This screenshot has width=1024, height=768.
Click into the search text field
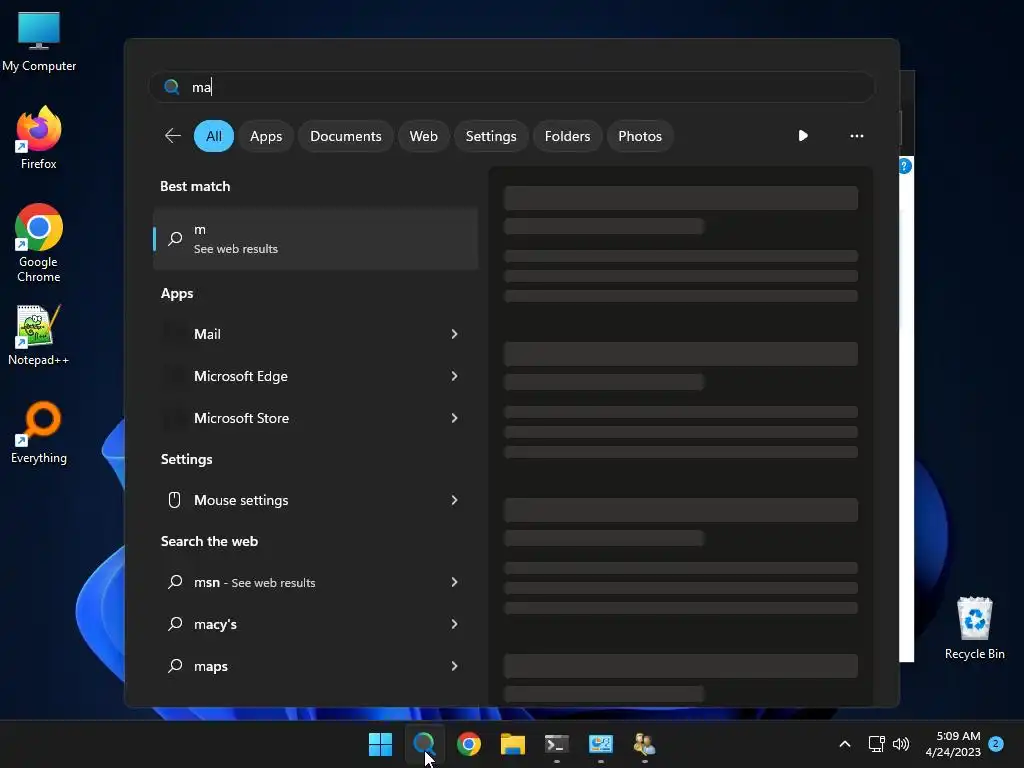tap(512, 87)
